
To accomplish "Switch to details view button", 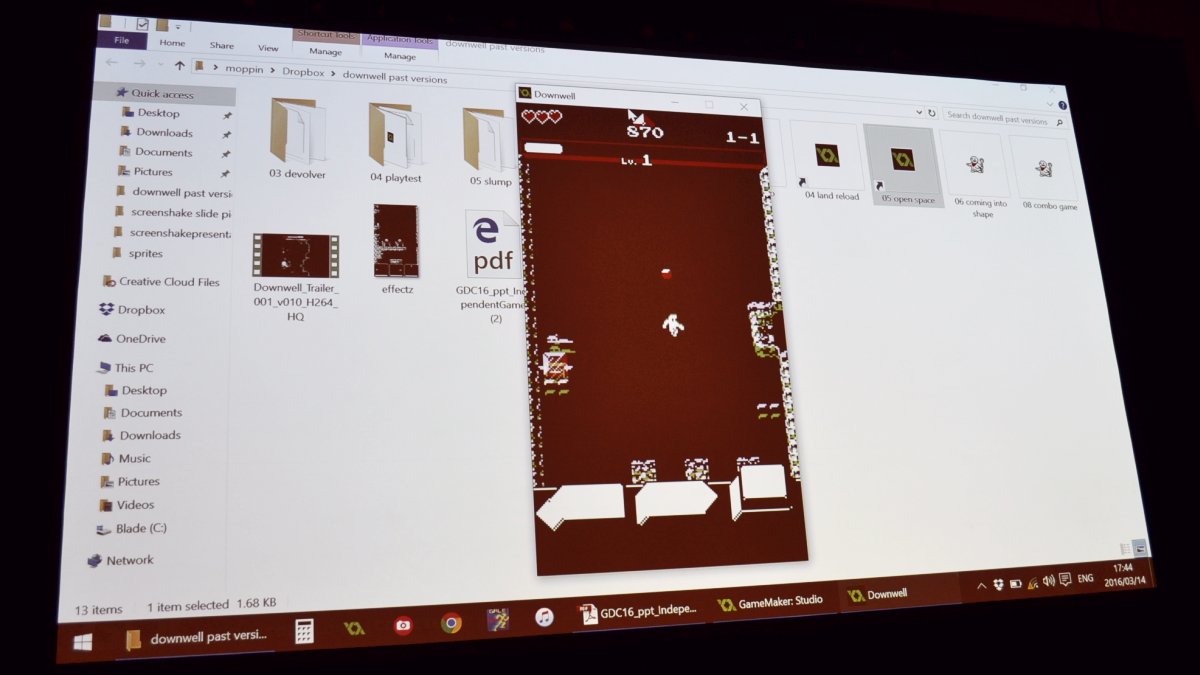I will 1126,549.
